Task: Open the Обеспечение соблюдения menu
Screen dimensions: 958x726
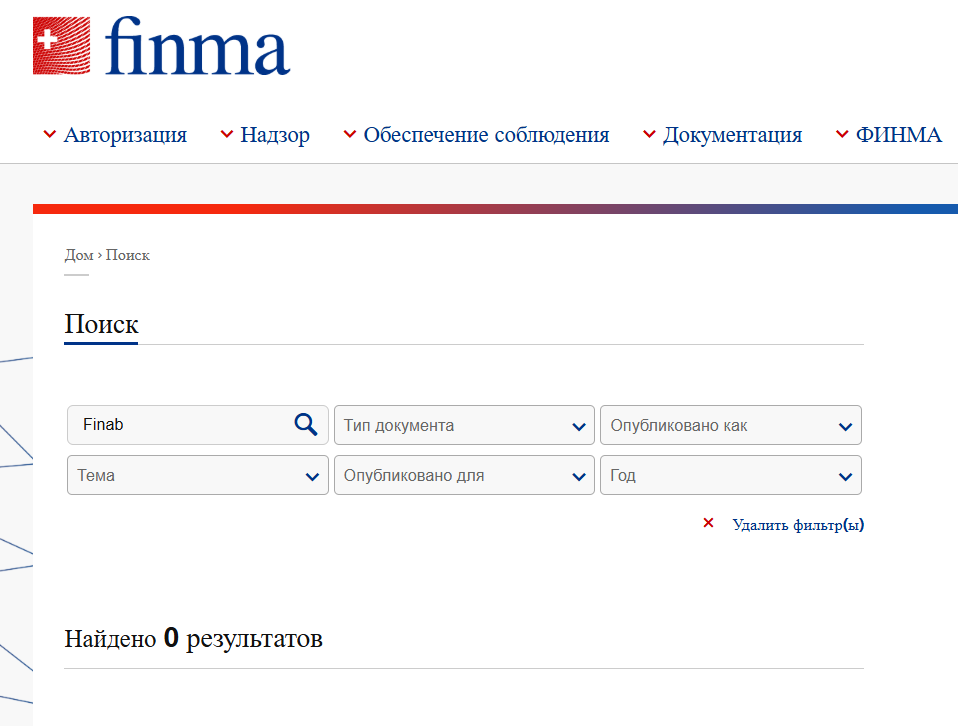Action: pyautogui.click(x=487, y=134)
